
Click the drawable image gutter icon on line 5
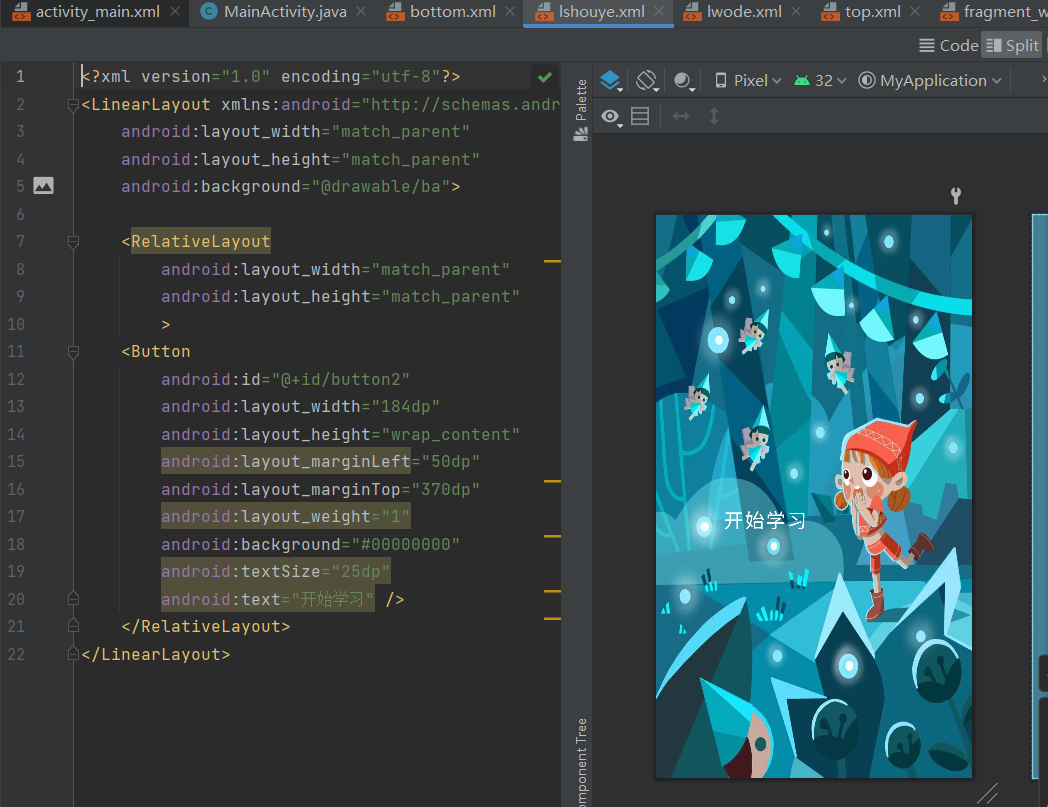pos(43,186)
